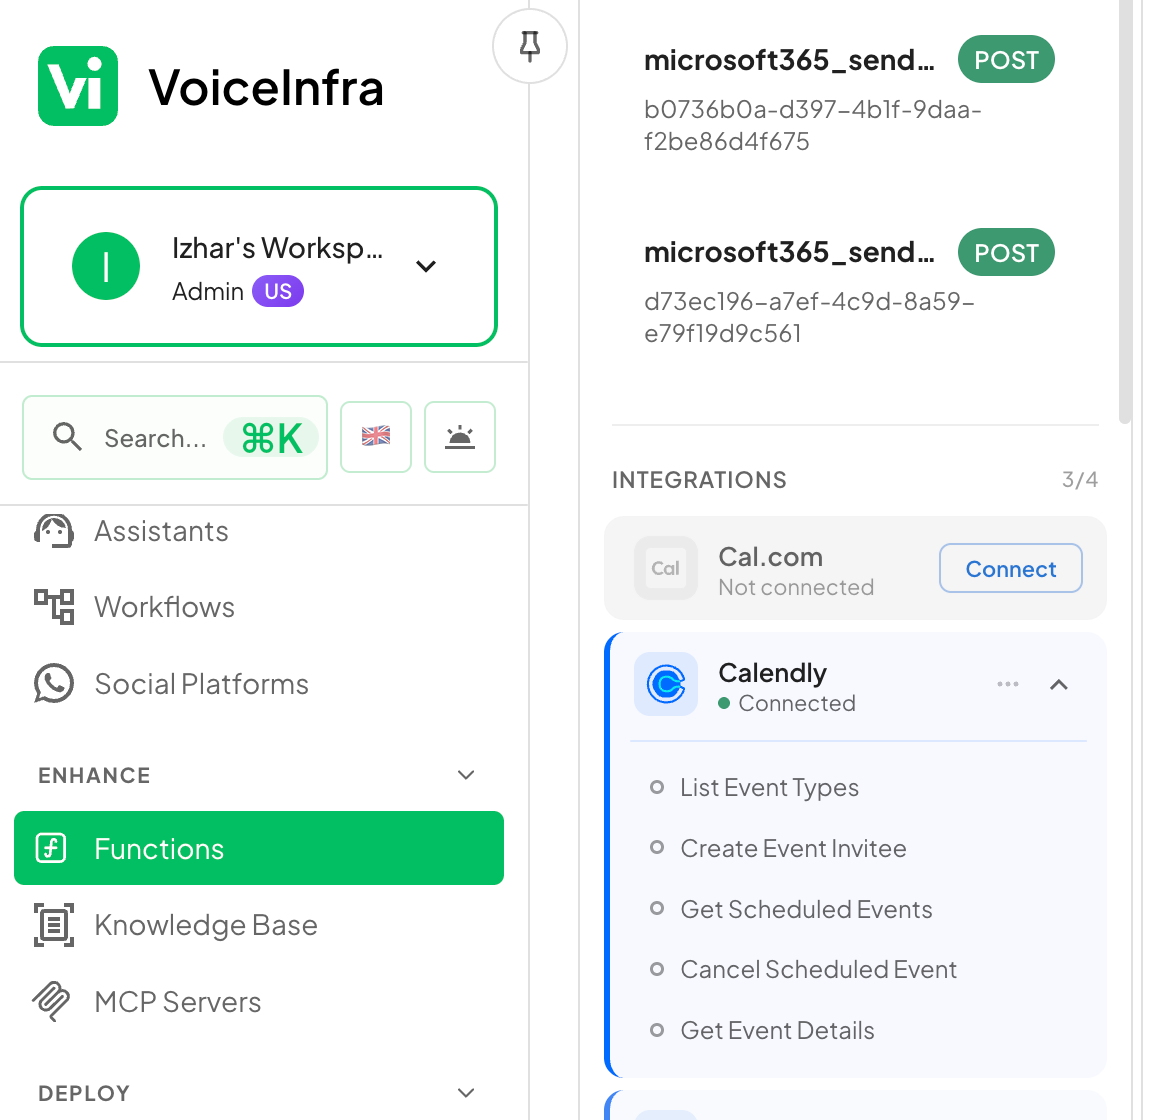Click the VoiceInfra Vi logo
The width and height of the screenshot is (1174, 1120).
pyautogui.click(x=78, y=86)
